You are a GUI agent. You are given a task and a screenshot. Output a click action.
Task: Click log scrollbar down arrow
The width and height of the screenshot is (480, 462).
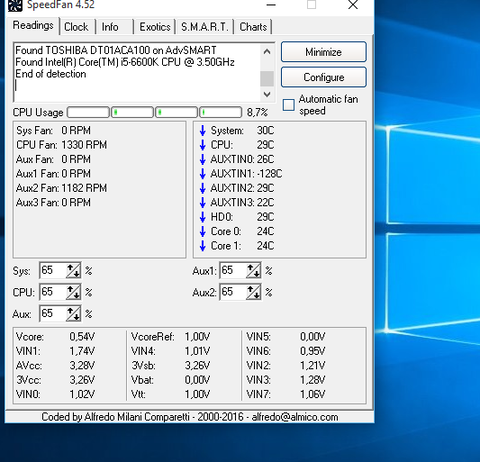267,94
